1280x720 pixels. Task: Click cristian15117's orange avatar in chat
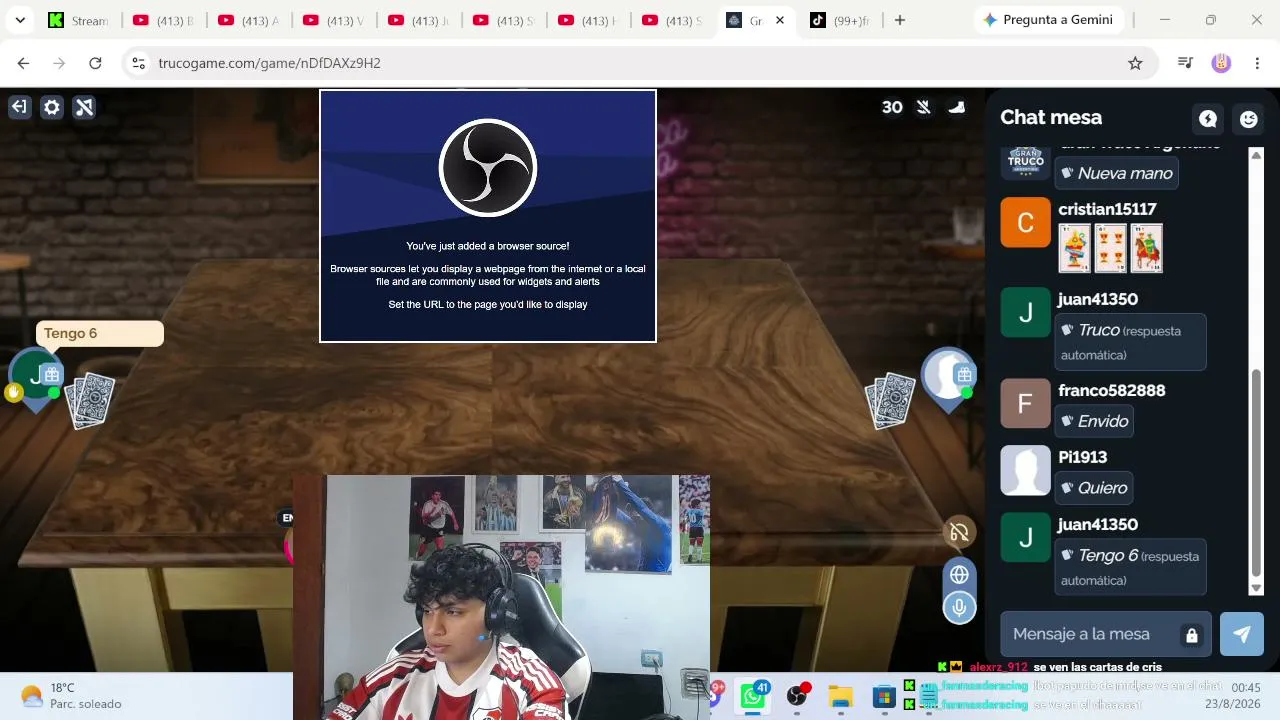(x=1026, y=222)
